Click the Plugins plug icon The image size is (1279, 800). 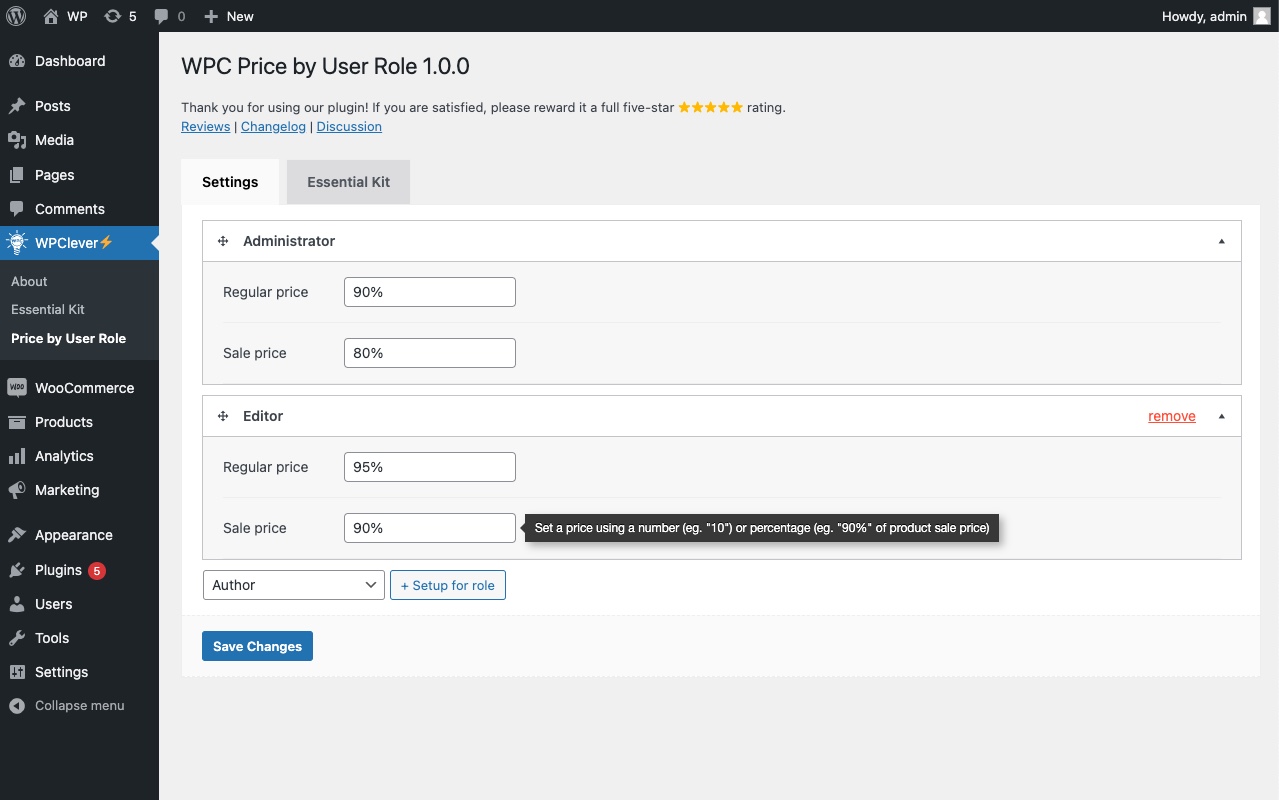tap(17, 570)
